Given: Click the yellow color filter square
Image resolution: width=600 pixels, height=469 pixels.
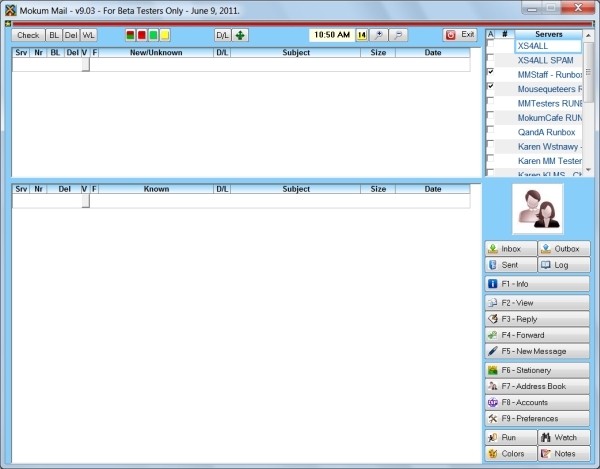Looking at the screenshot, I should pyautogui.click(x=164, y=35).
